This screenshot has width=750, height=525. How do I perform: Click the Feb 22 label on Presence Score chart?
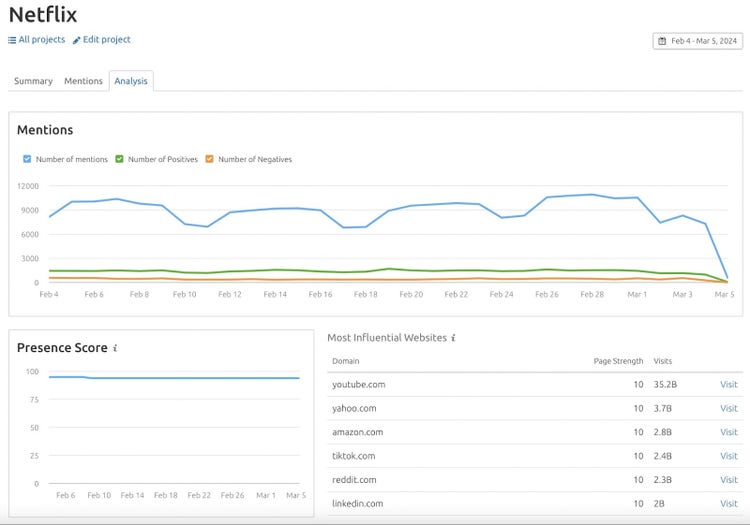pos(199,495)
